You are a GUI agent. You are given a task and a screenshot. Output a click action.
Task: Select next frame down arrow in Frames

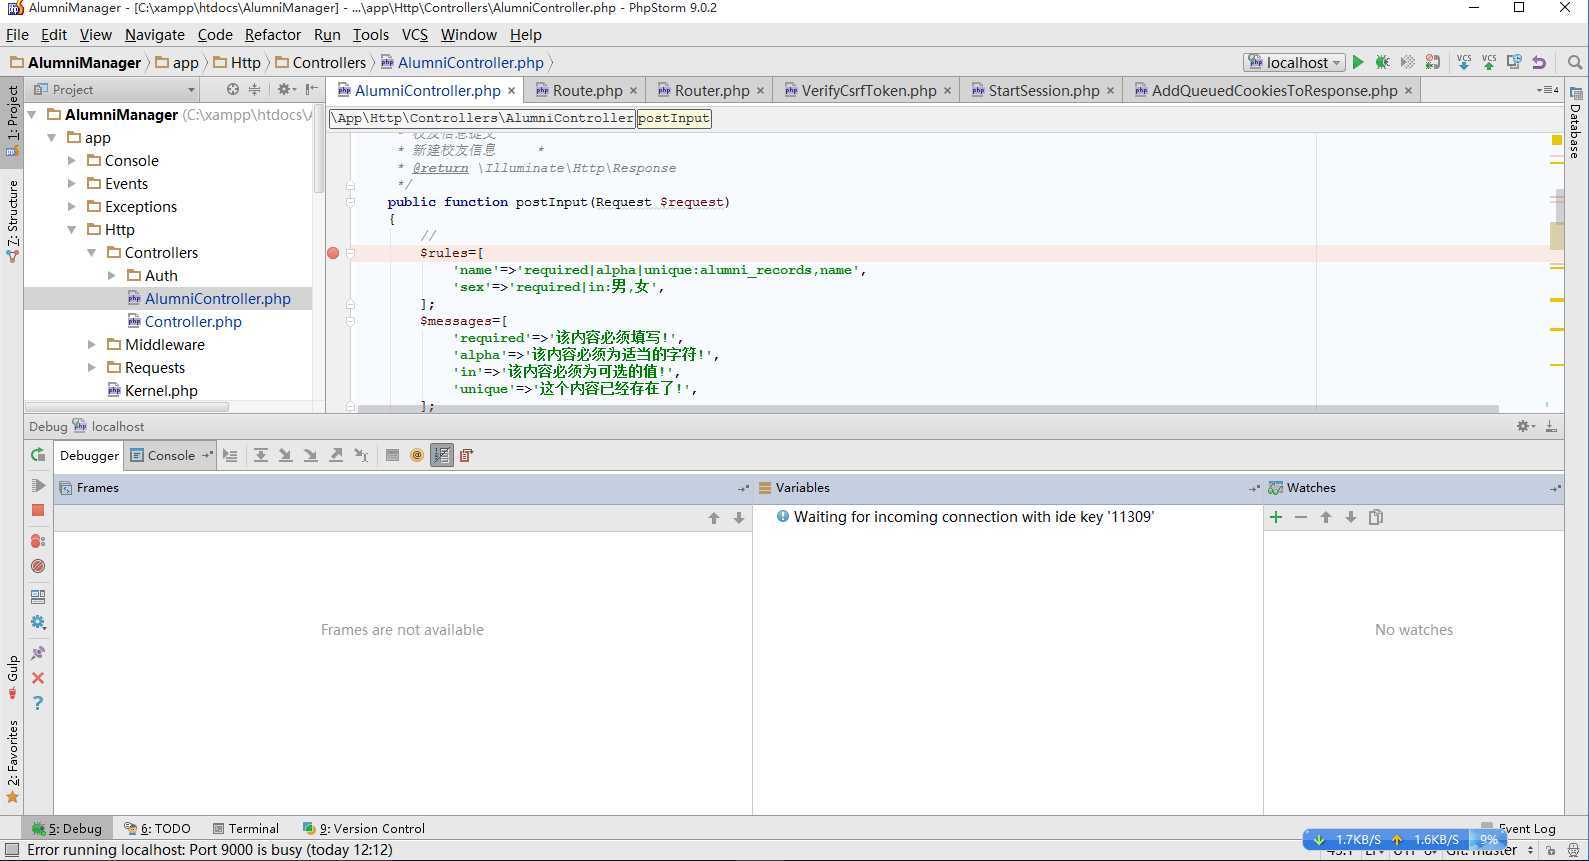tap(739, 518)
